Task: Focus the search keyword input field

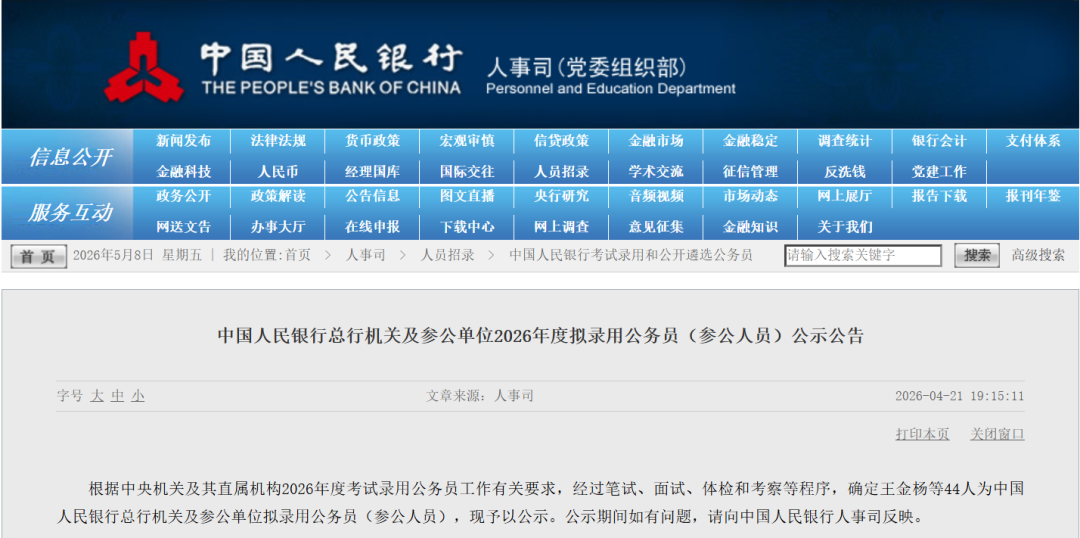Action: click(x=863, y=256)
